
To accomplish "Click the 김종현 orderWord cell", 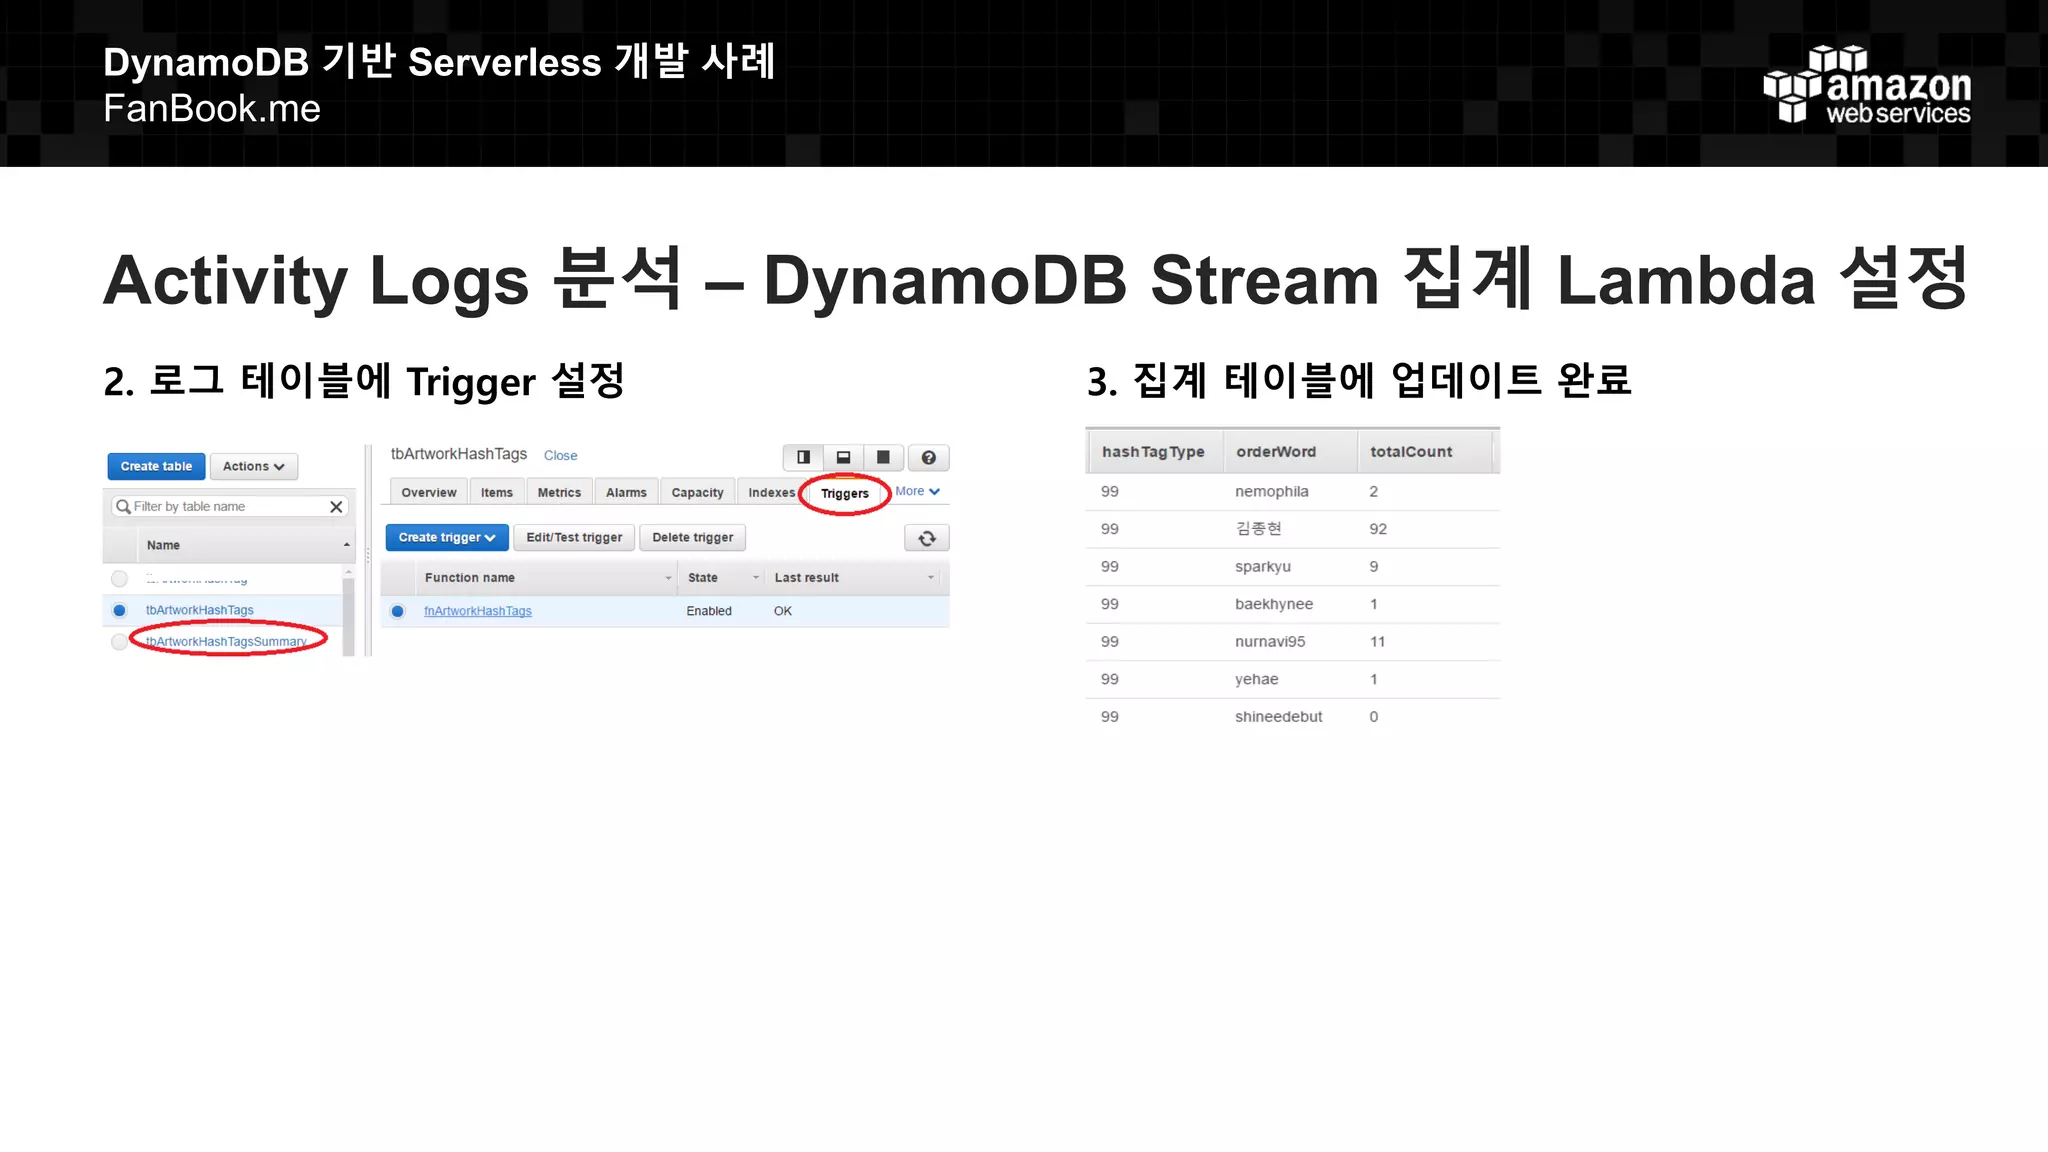I will click(x=1258, y=529).
